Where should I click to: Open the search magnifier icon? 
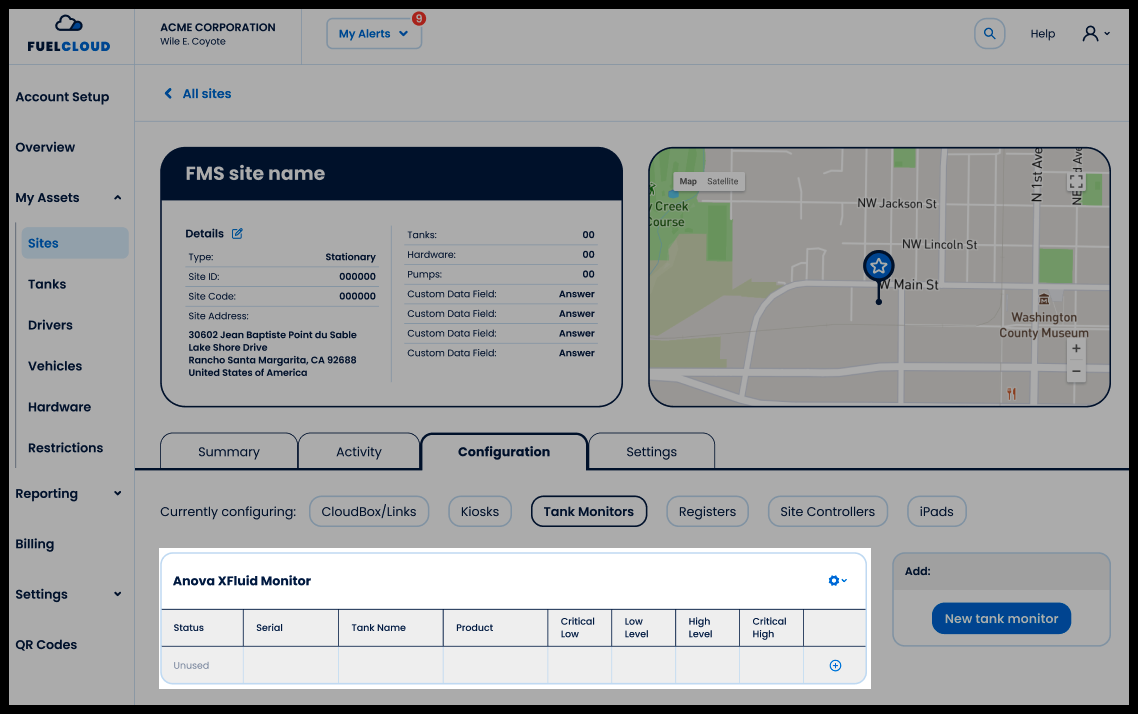click(x=989, y=33)
